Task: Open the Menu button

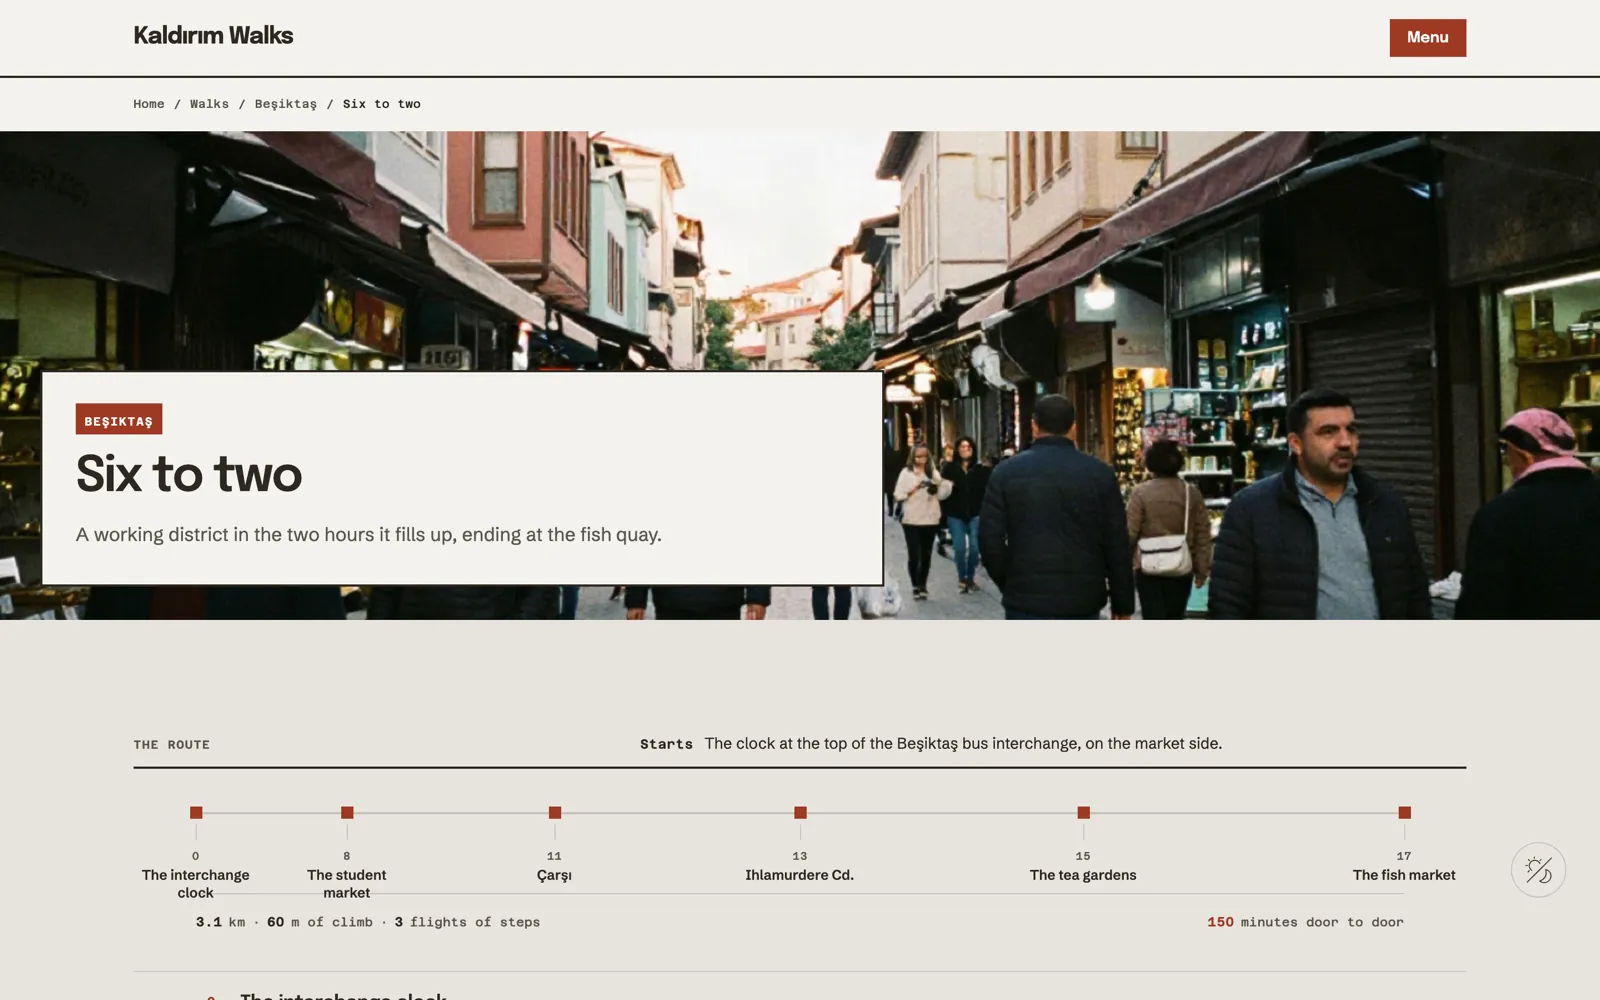Action: [x=1427, y=38]
